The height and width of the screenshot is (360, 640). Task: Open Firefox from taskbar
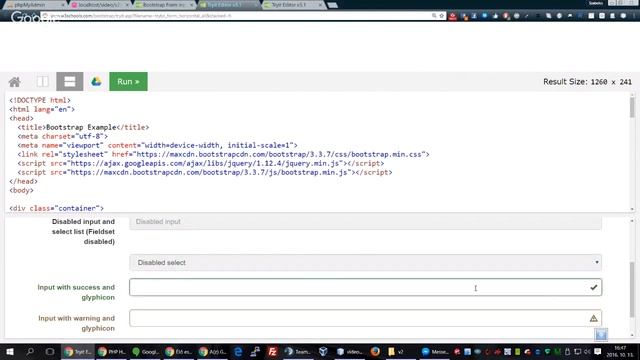(x=375, y=351)
